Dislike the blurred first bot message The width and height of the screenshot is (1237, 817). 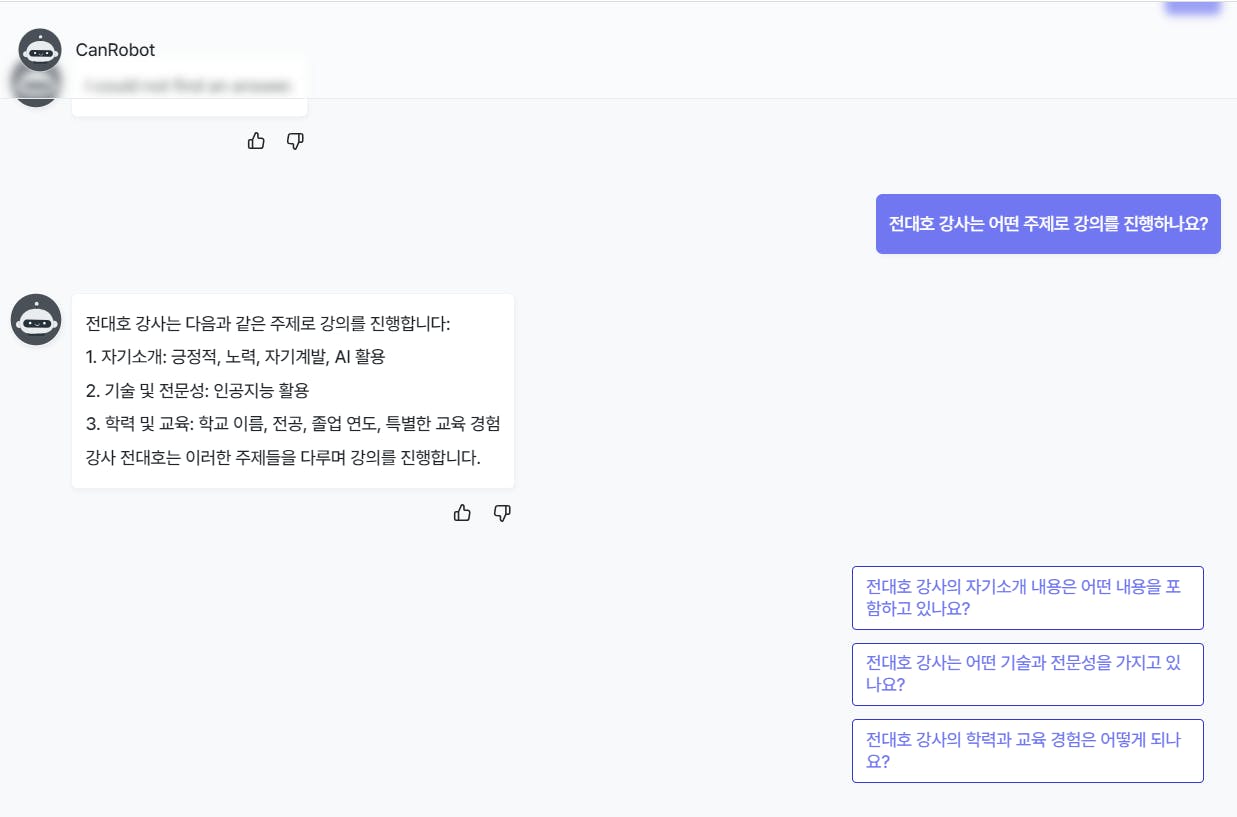(x=295, y=141)
